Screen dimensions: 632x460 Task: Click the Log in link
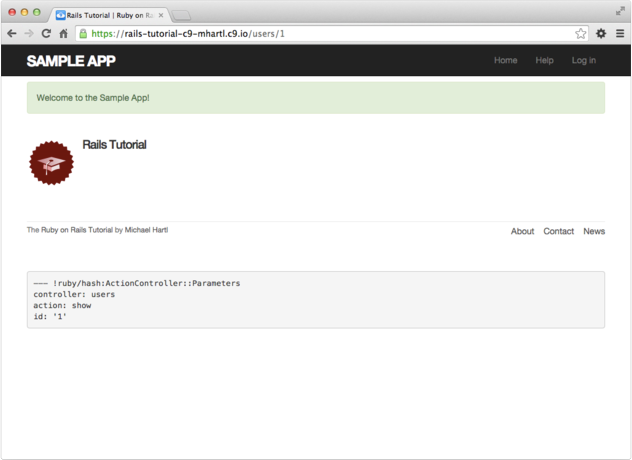pyautogui.click(x=583, y=61)
